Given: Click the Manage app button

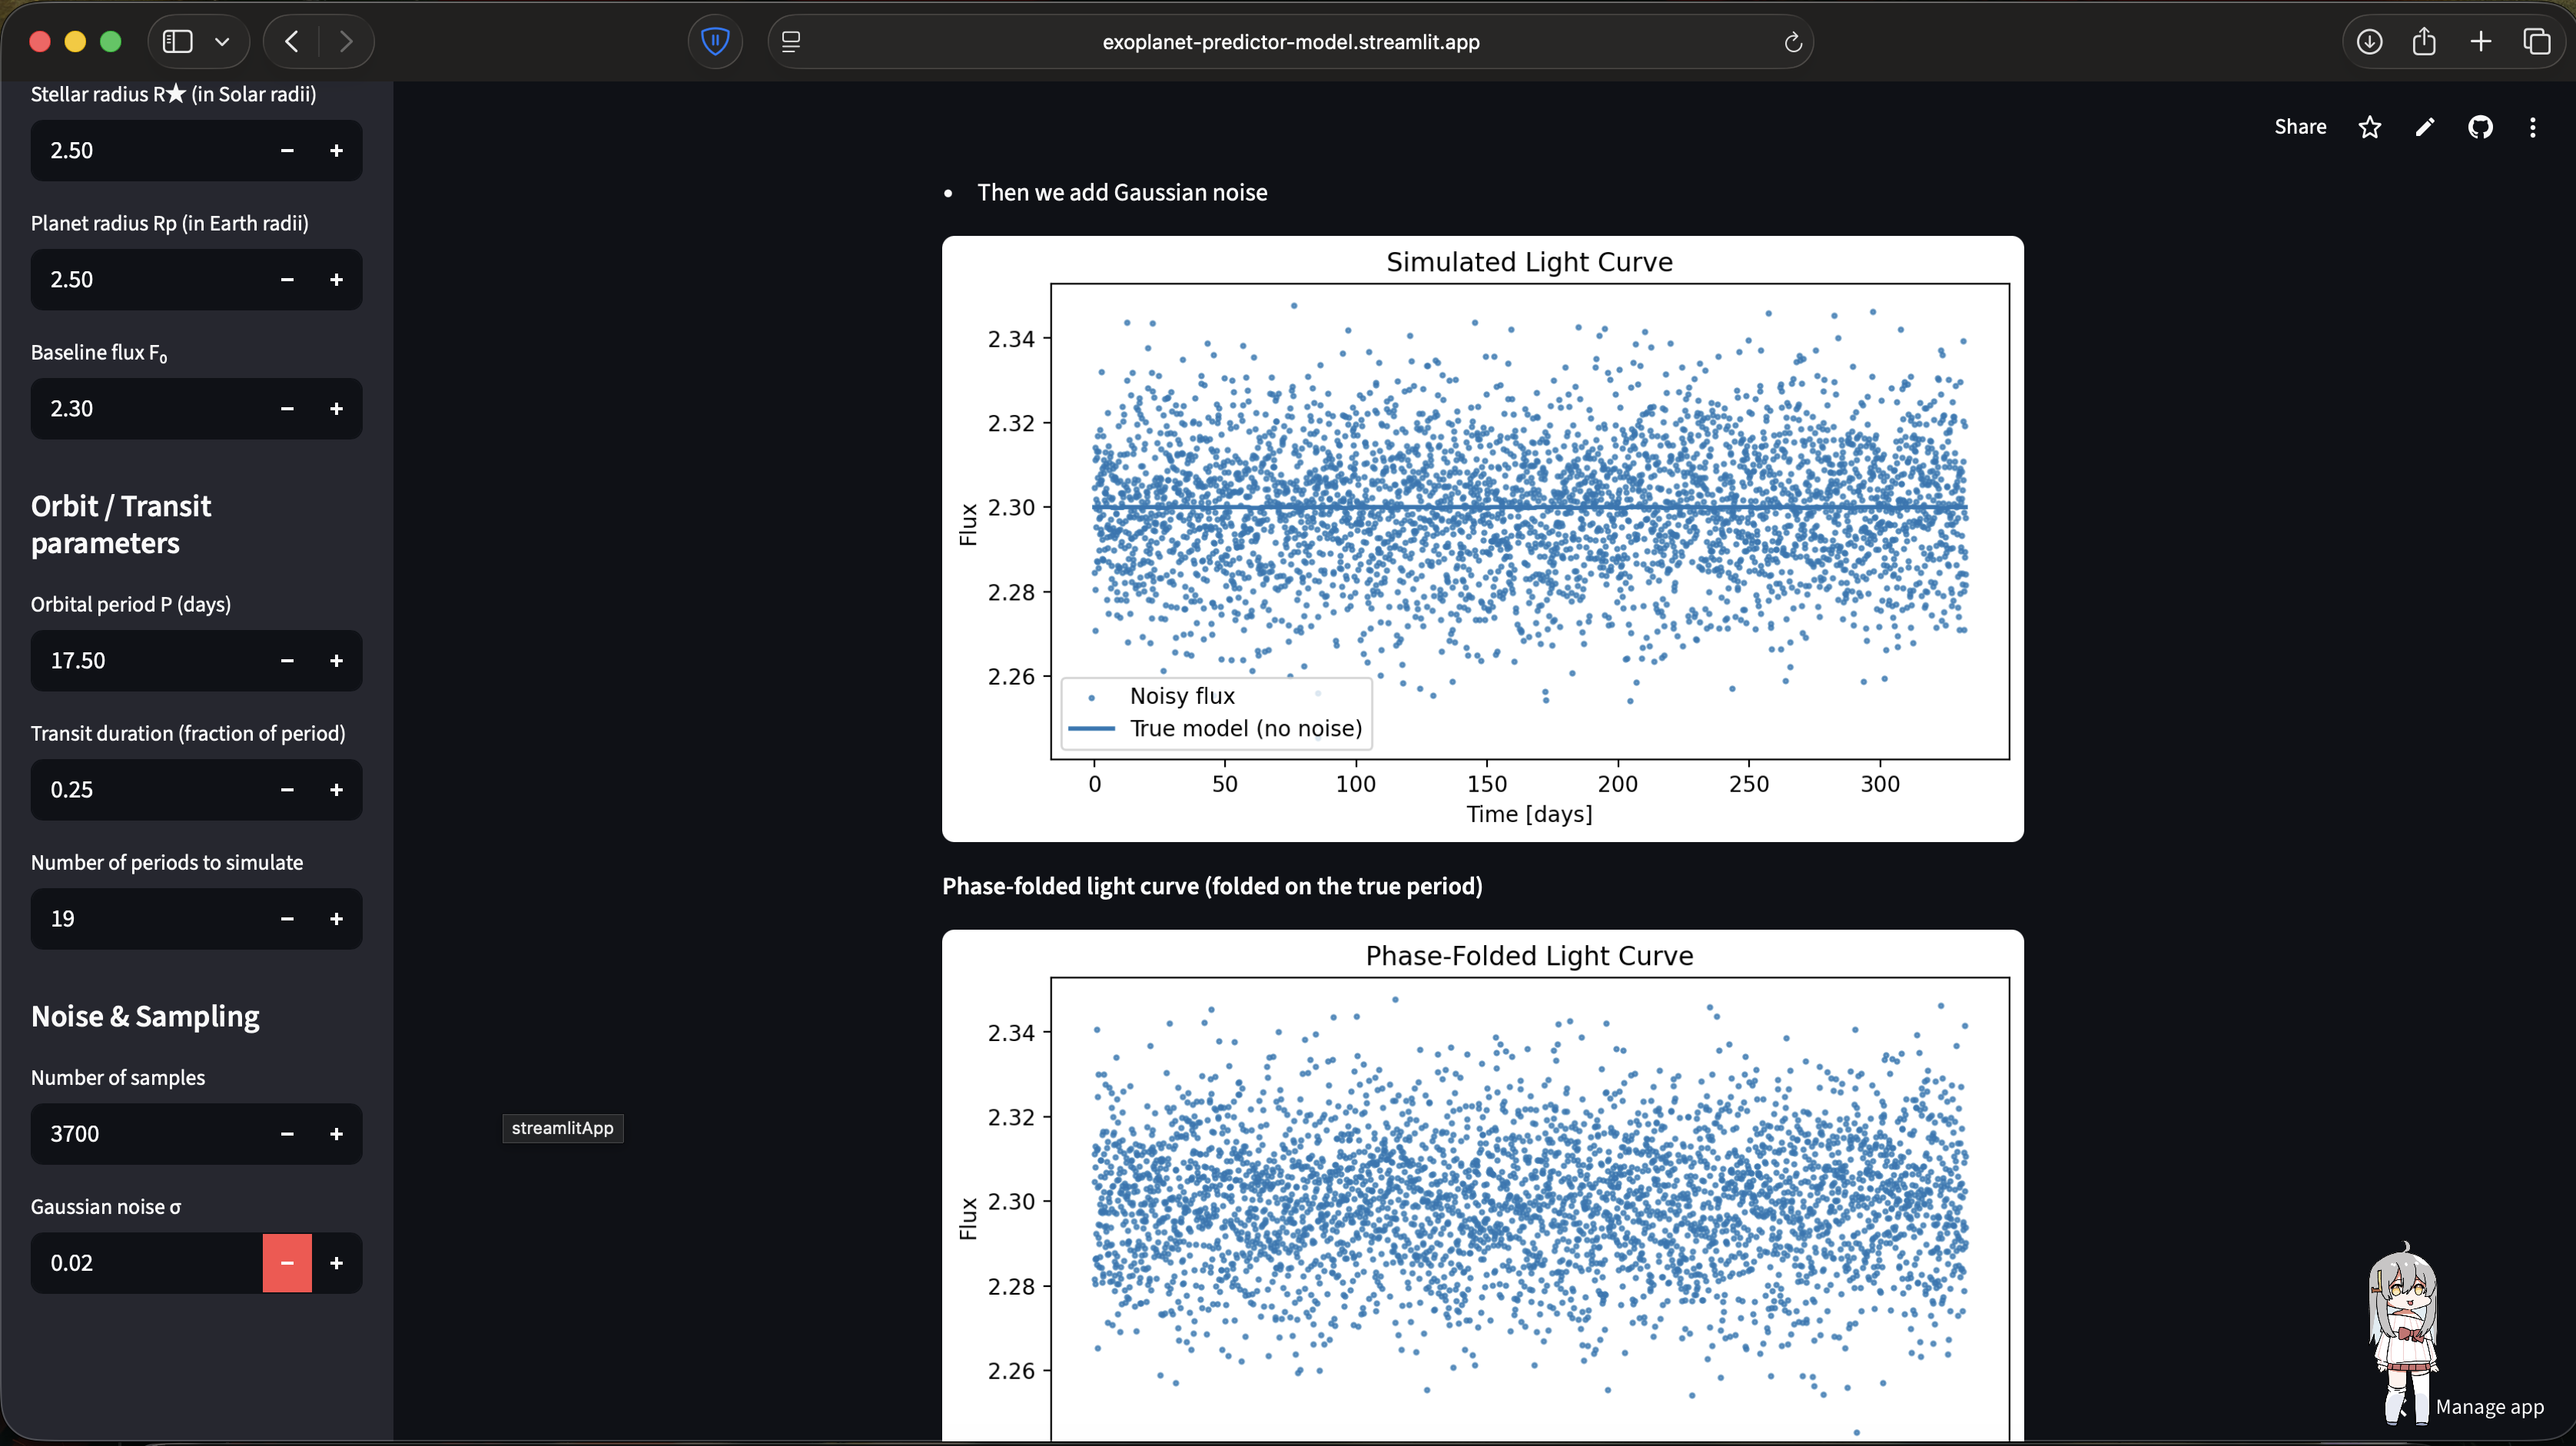Looking at the screenshot, I should (2491, 1407).
